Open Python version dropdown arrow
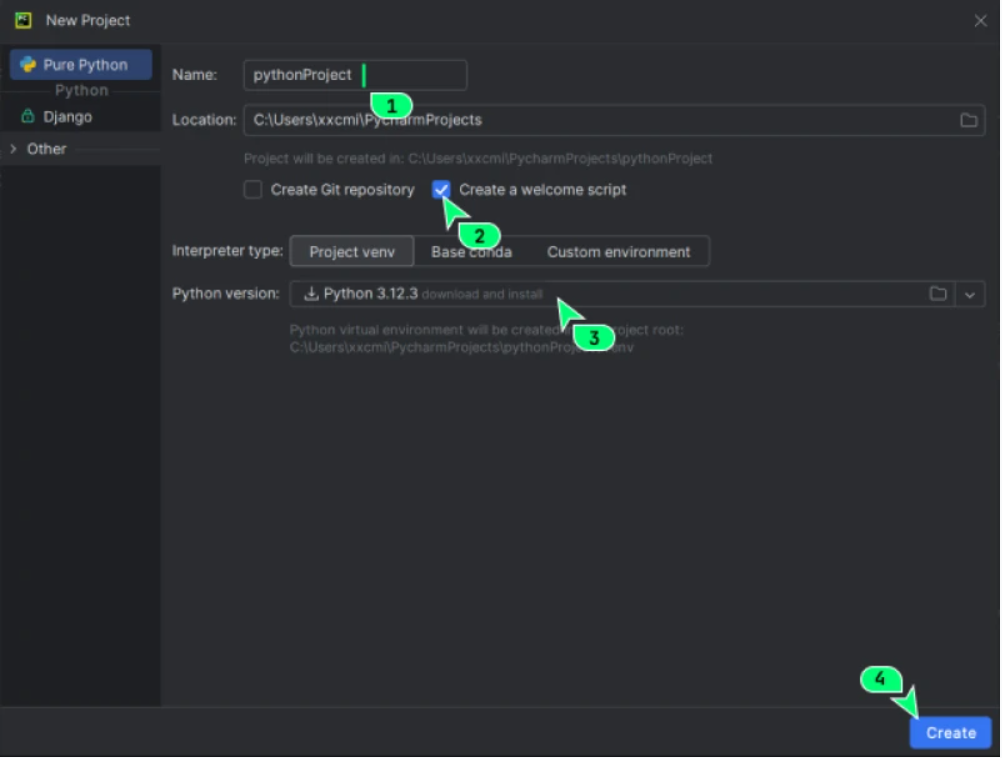 pyautogui.click(x=969, y=295)
